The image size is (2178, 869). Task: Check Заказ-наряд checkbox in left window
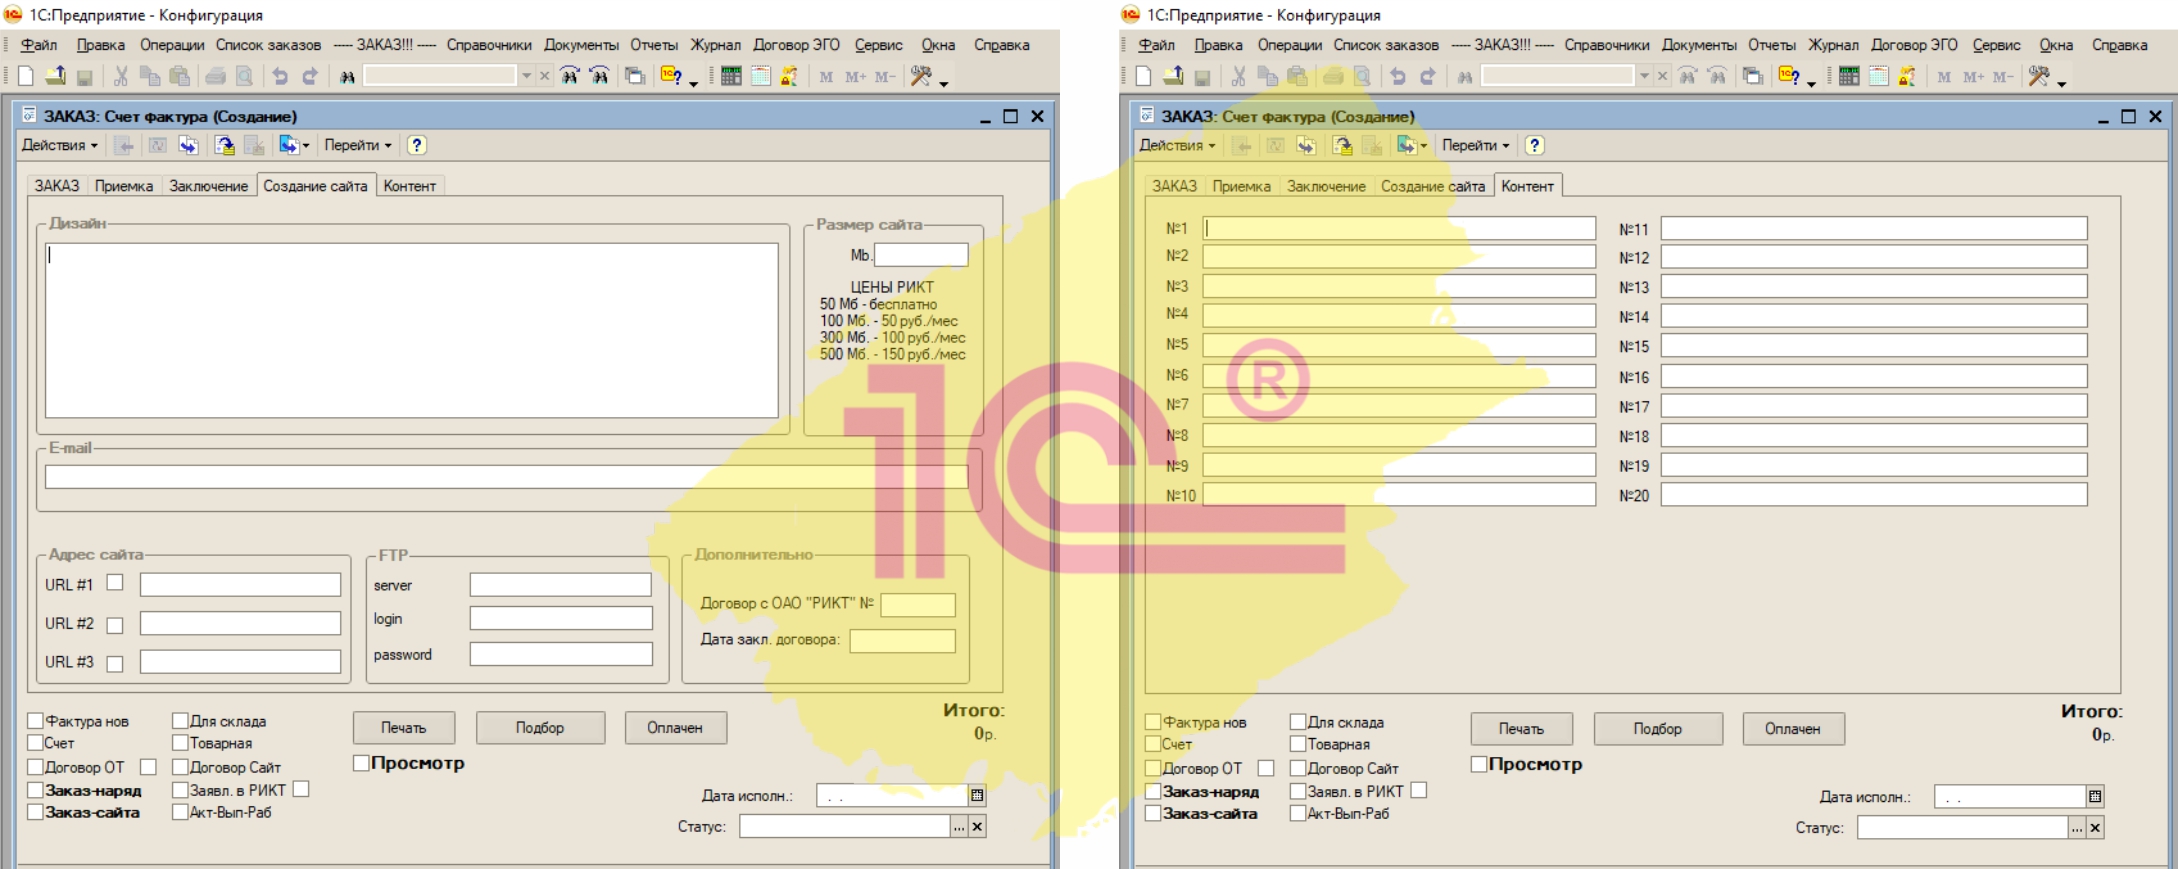pyautogui.click(x=36, y=790)
